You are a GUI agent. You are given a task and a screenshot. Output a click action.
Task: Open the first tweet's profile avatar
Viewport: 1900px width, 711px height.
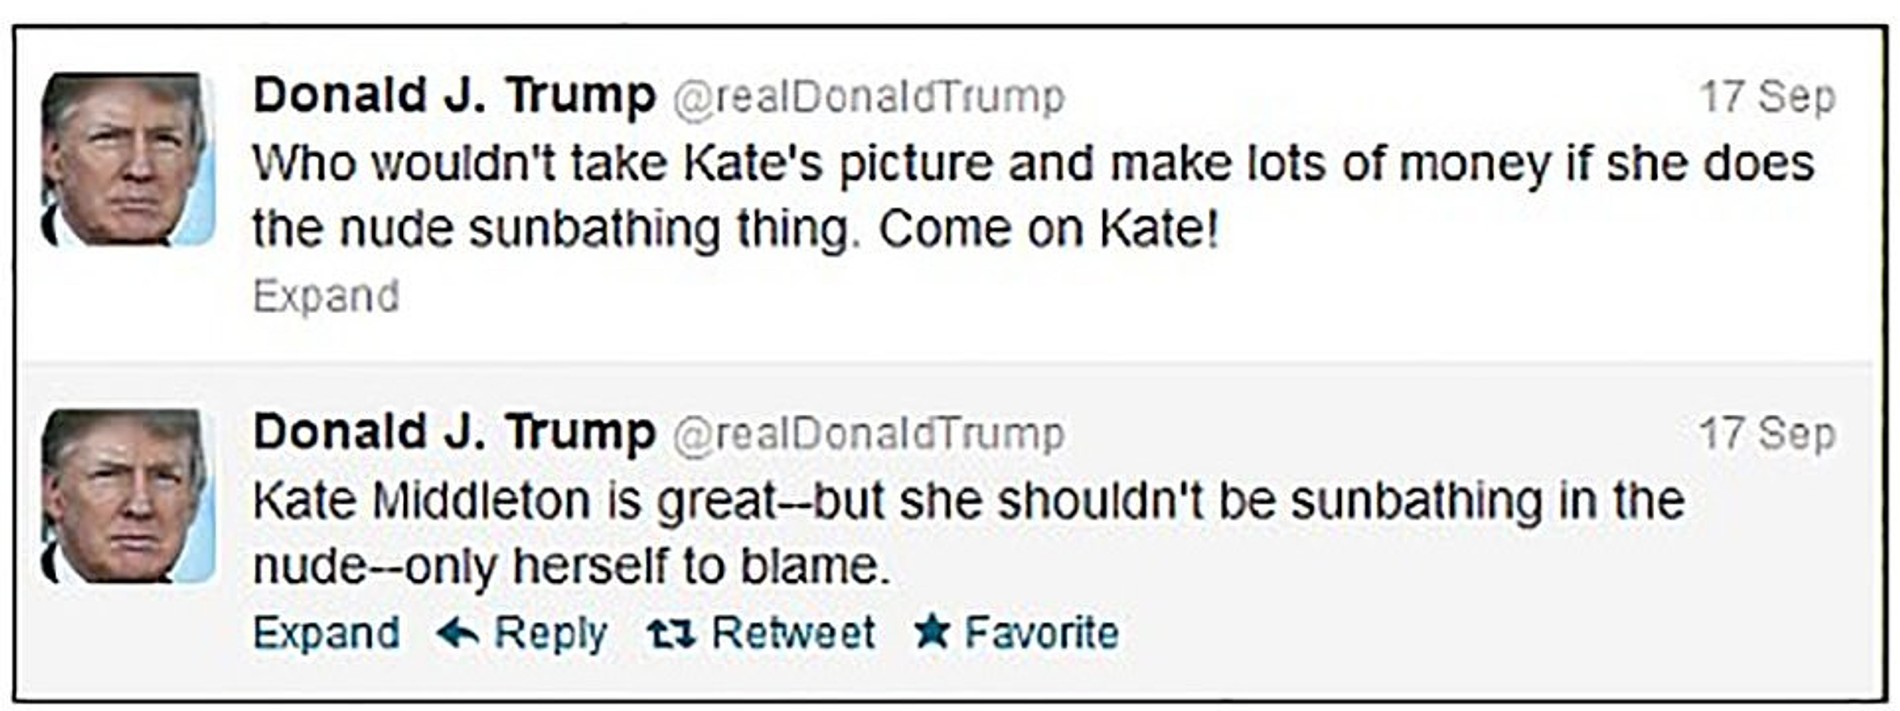point(127,158)
